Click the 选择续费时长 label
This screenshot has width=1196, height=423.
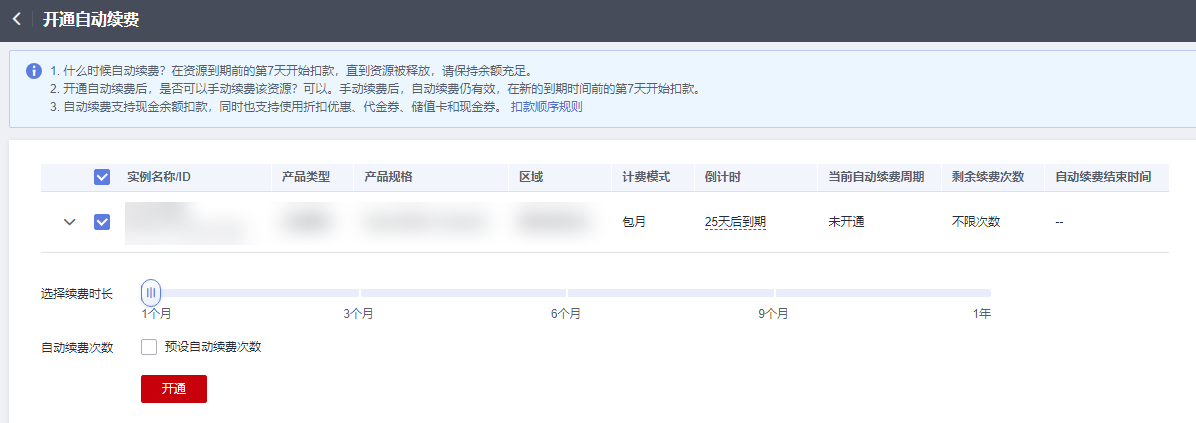pos(77,293)
